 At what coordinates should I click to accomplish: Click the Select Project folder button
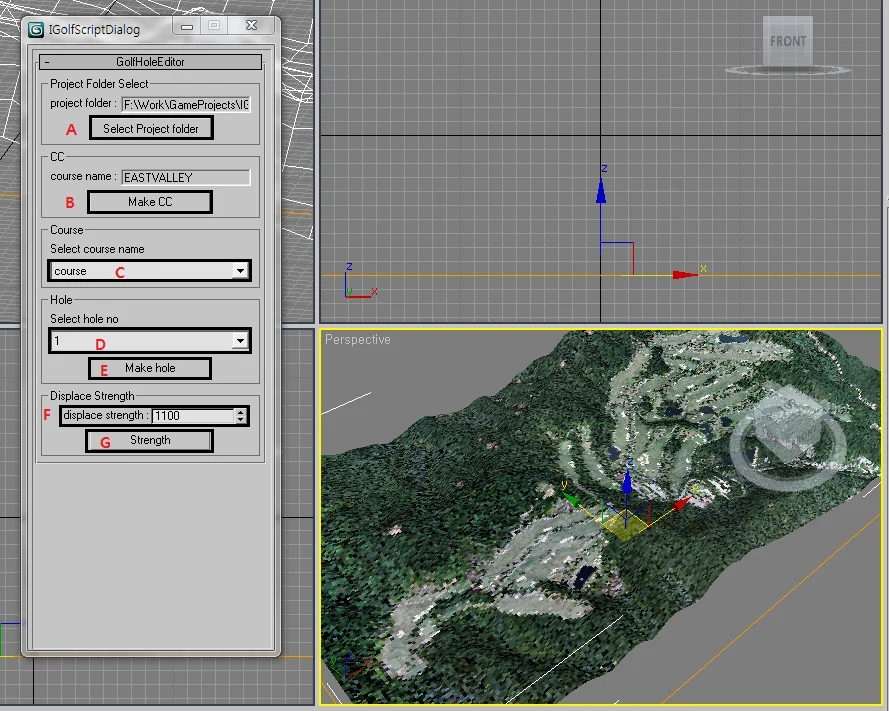tap(151, 128)
